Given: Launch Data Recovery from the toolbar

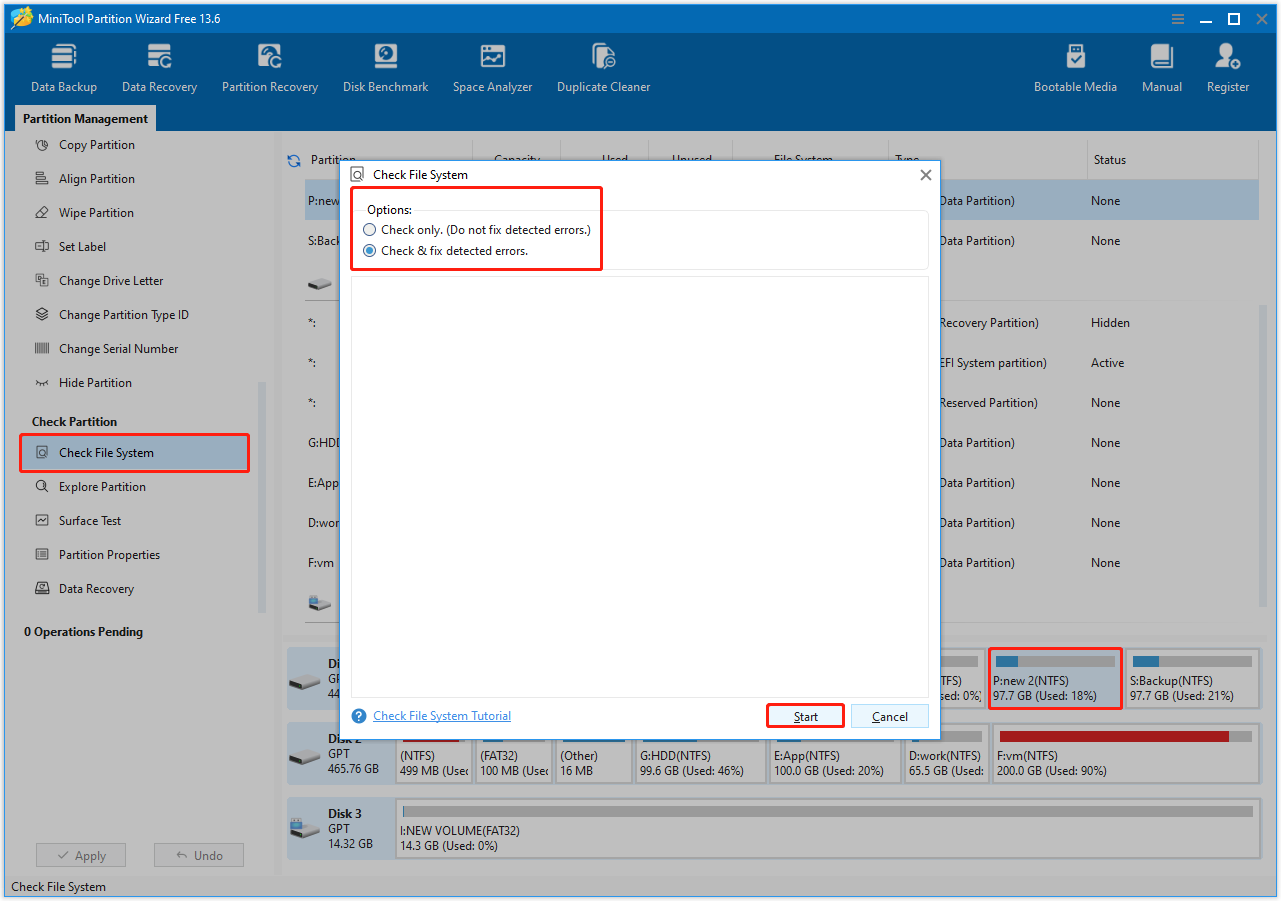Looking at the screenshot, I should (x=159, y=68).
